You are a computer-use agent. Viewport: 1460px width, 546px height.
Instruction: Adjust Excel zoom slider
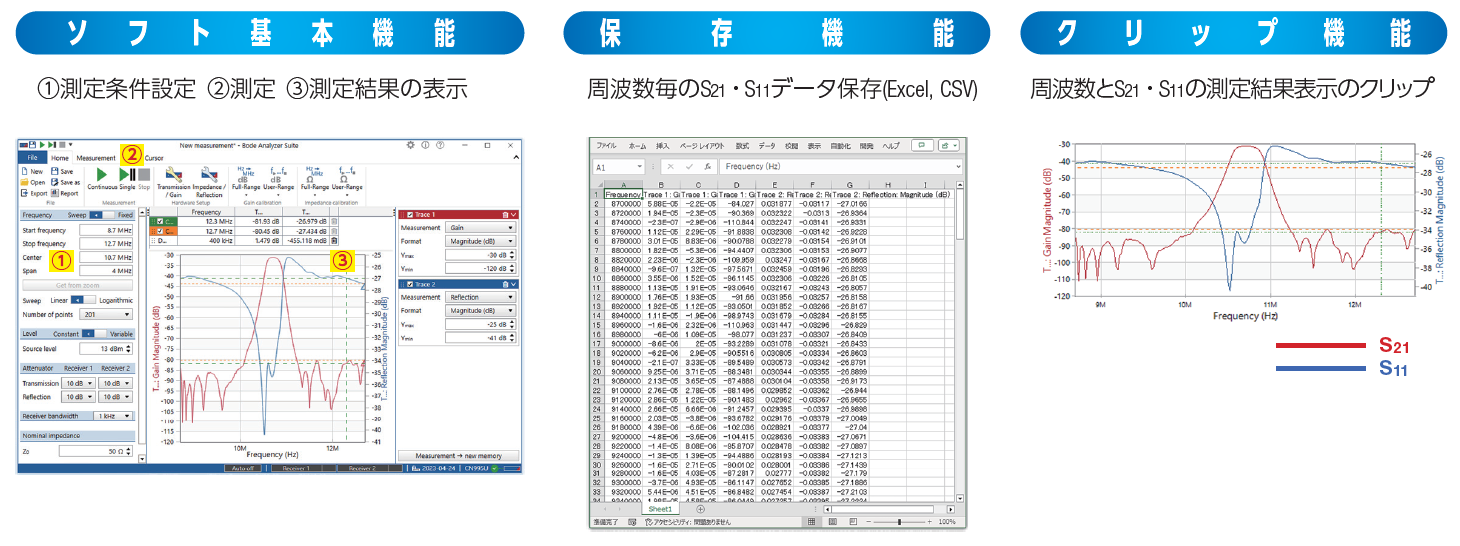(899, 522)
